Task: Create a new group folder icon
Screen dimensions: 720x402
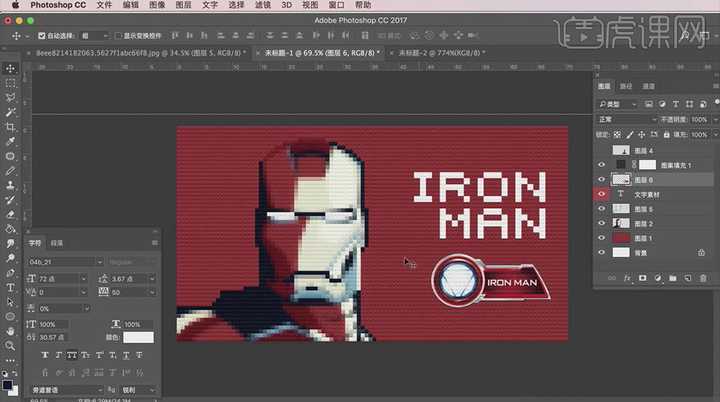Action: (673, 278)
